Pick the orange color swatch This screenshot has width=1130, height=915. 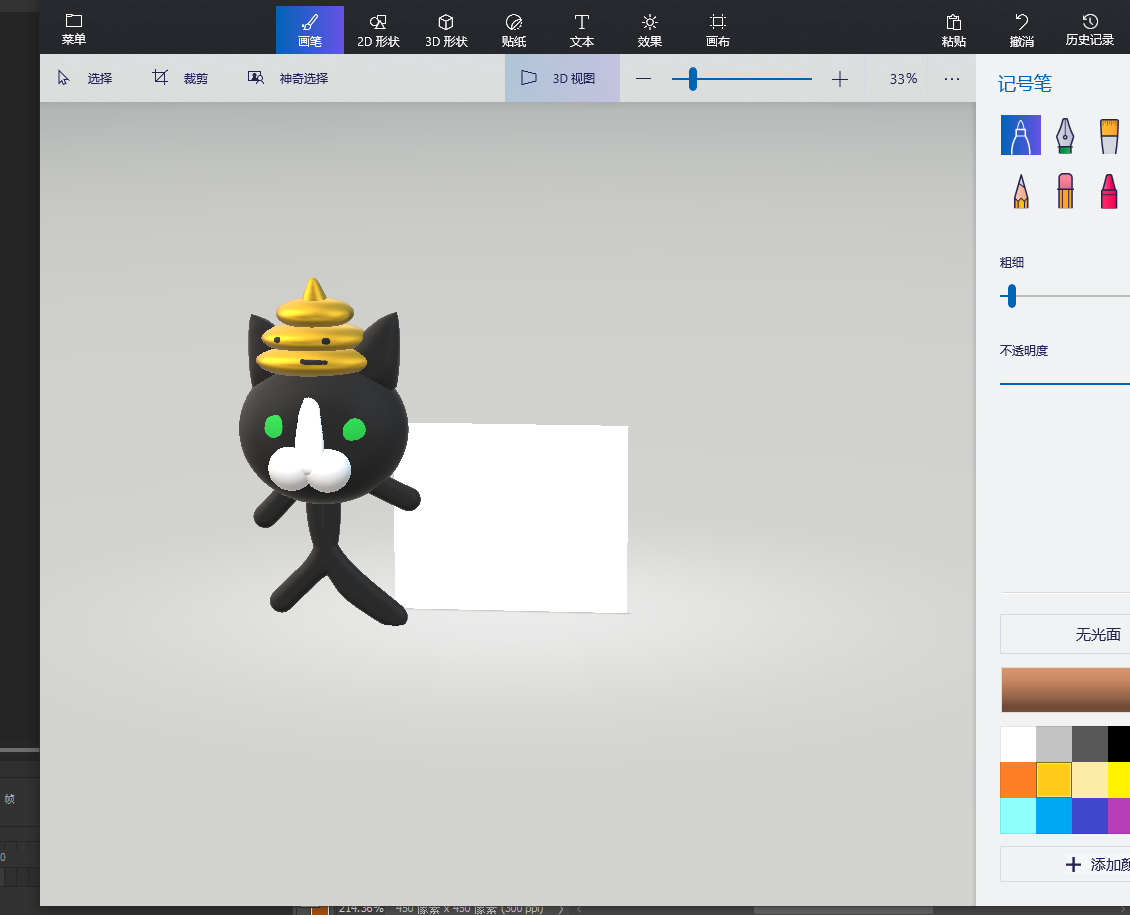[1018, 779]
